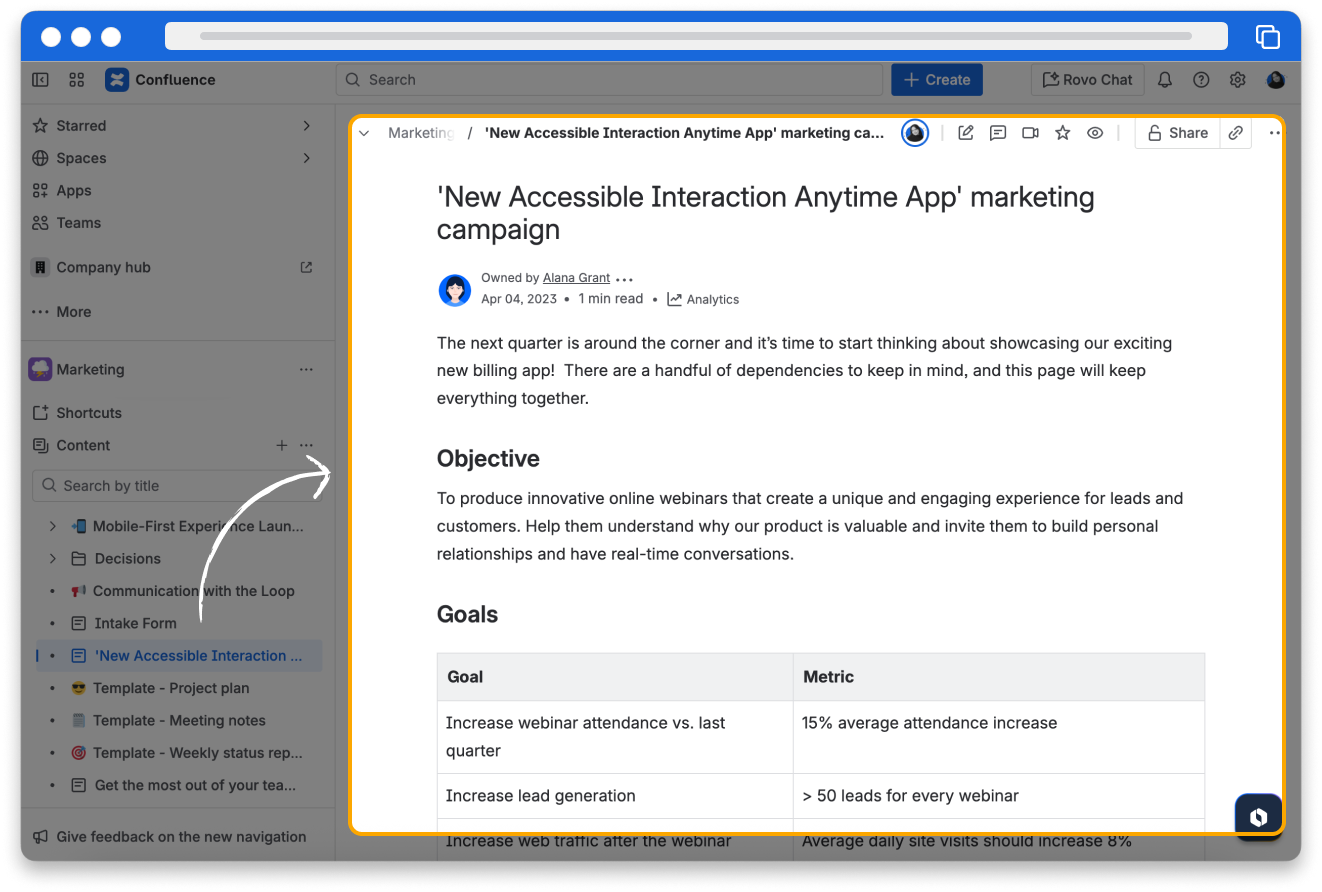This screenshot has width=1322, height=892.
Task: Open Content section more options ellipsis
Action: [306, 446]
